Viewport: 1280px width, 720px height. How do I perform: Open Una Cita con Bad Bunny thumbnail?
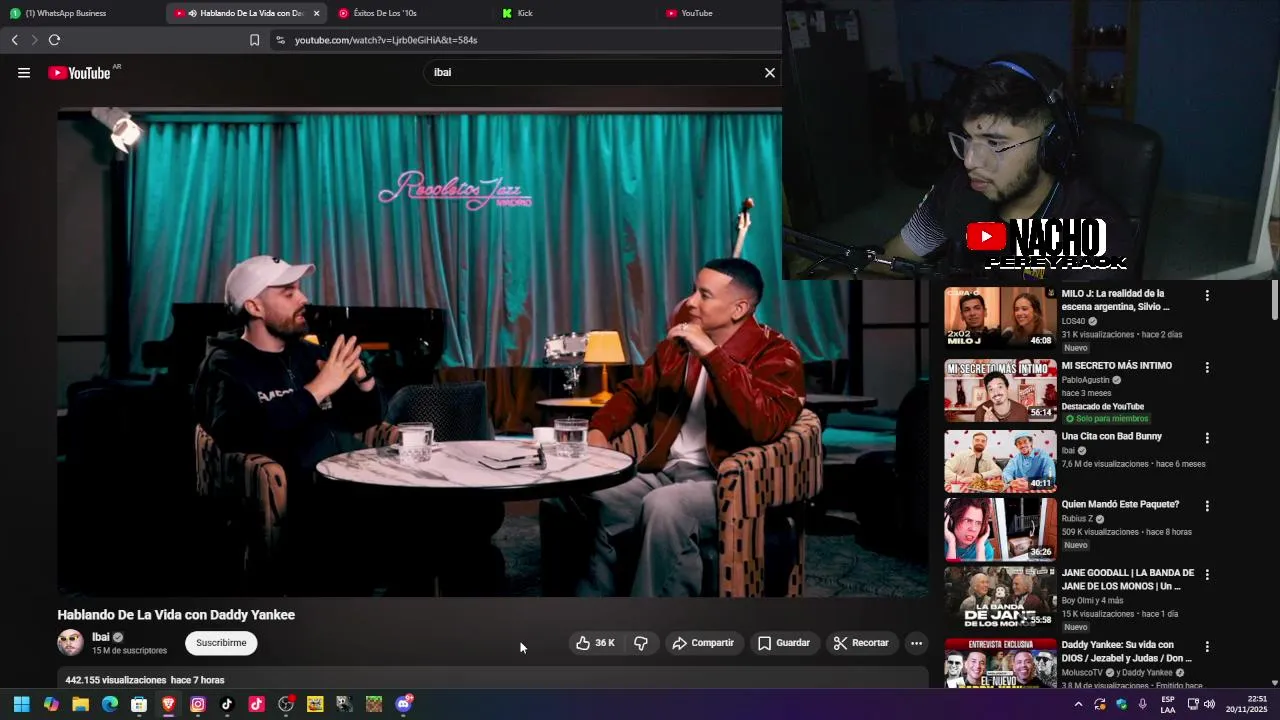point(1000,461)
